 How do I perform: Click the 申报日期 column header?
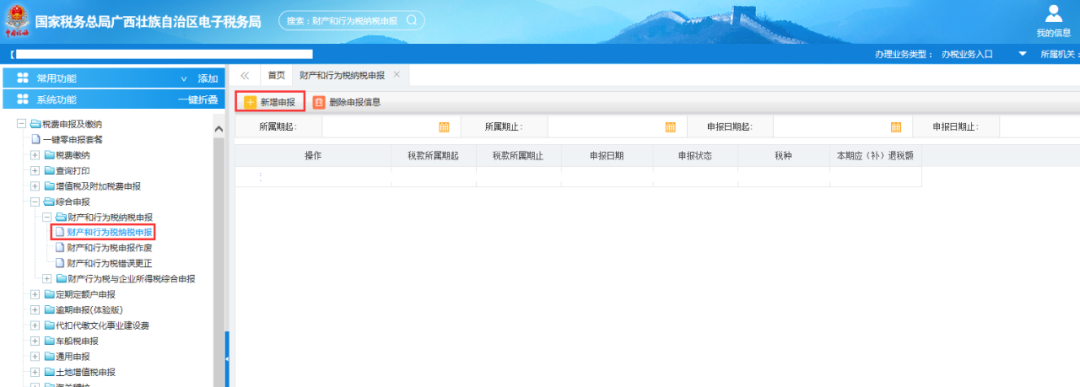pyautogui.click(x=607, y=156)
